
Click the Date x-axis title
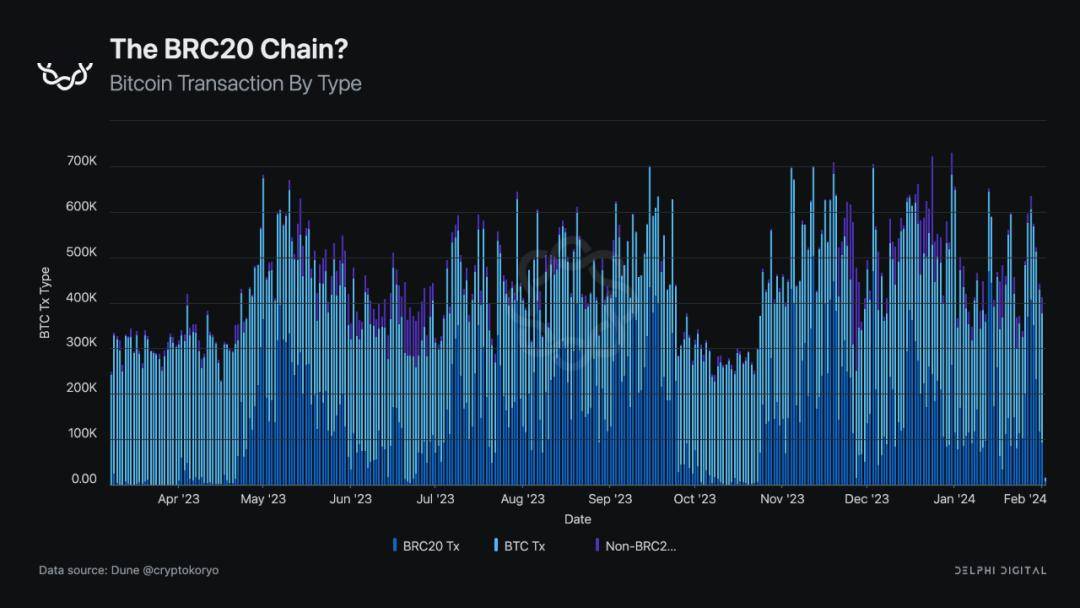pyautogui.click(x=578, y=519)
